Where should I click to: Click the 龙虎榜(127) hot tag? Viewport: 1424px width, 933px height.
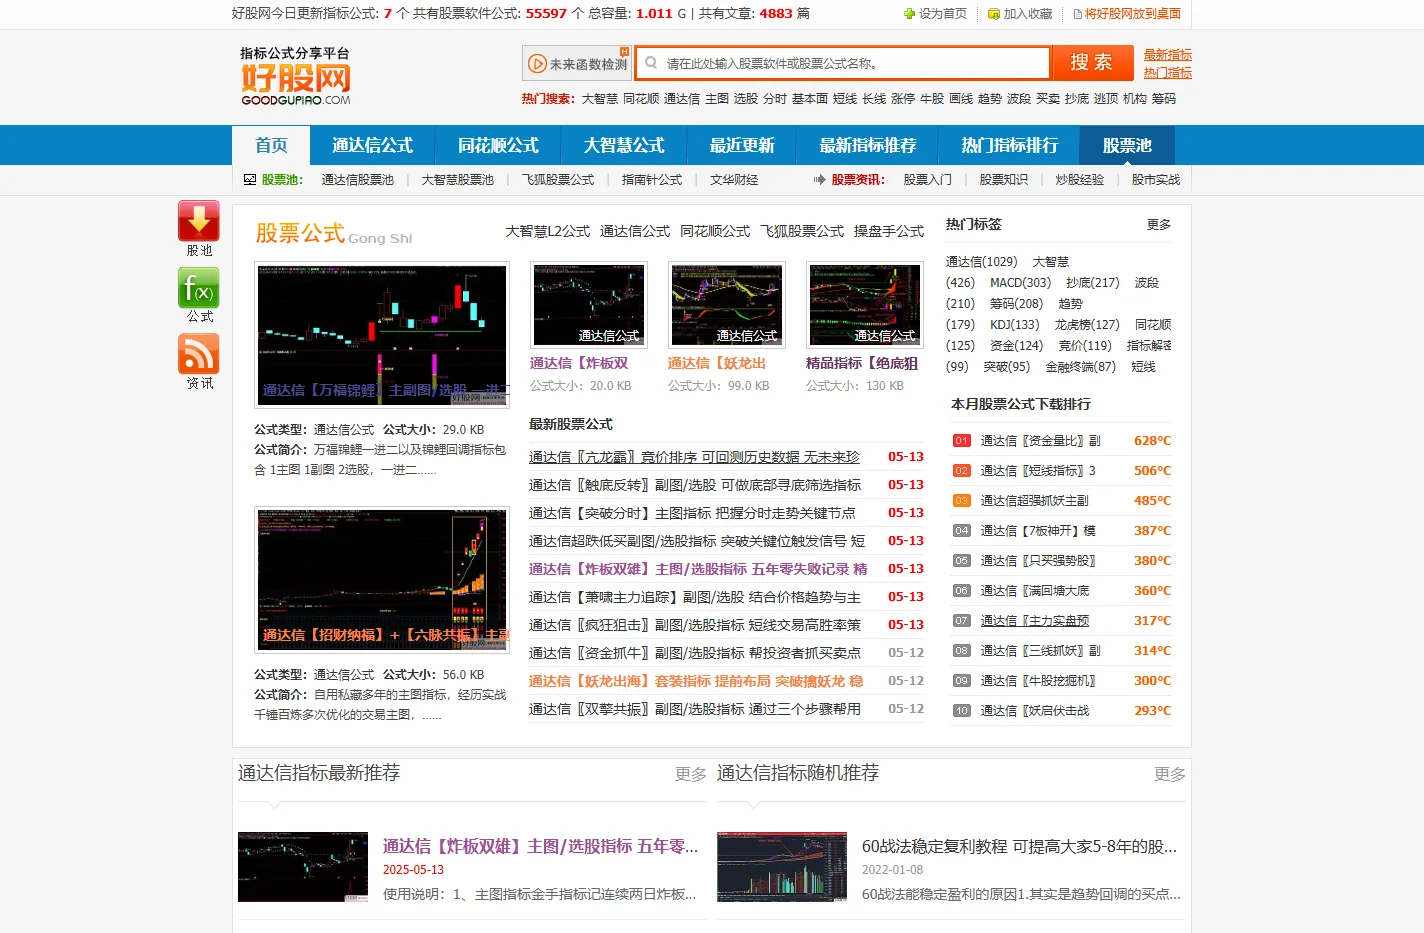click(1087, 325)
